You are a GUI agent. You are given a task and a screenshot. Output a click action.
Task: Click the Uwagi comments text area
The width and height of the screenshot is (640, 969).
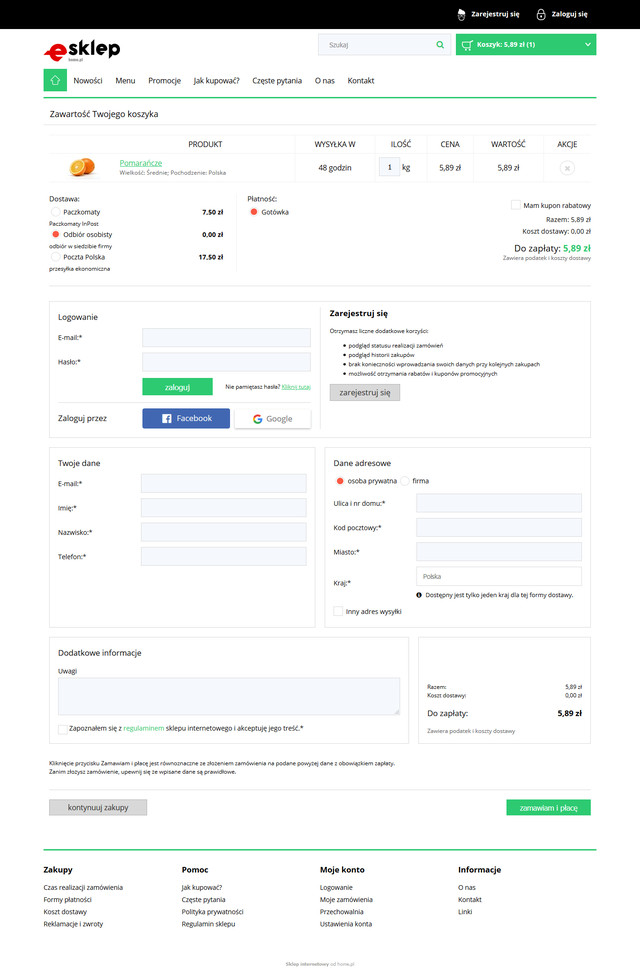click(x=229, y=696)
